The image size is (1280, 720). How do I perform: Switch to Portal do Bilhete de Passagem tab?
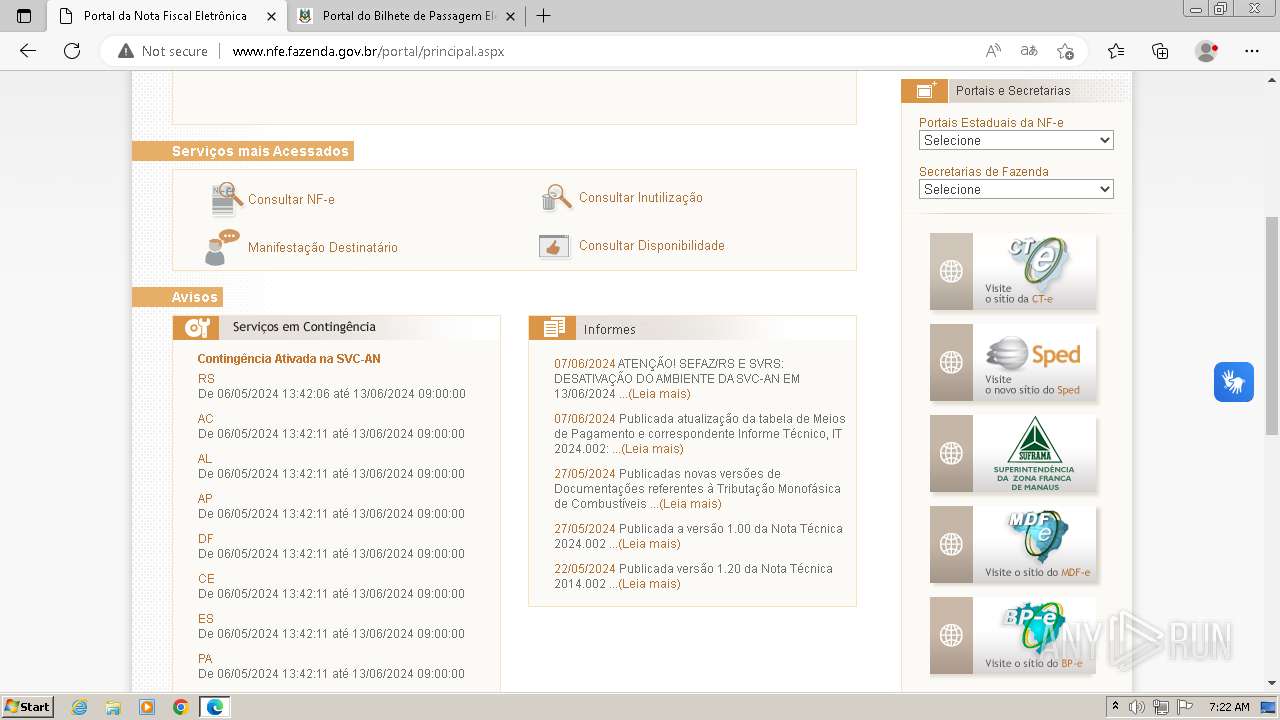408,16
